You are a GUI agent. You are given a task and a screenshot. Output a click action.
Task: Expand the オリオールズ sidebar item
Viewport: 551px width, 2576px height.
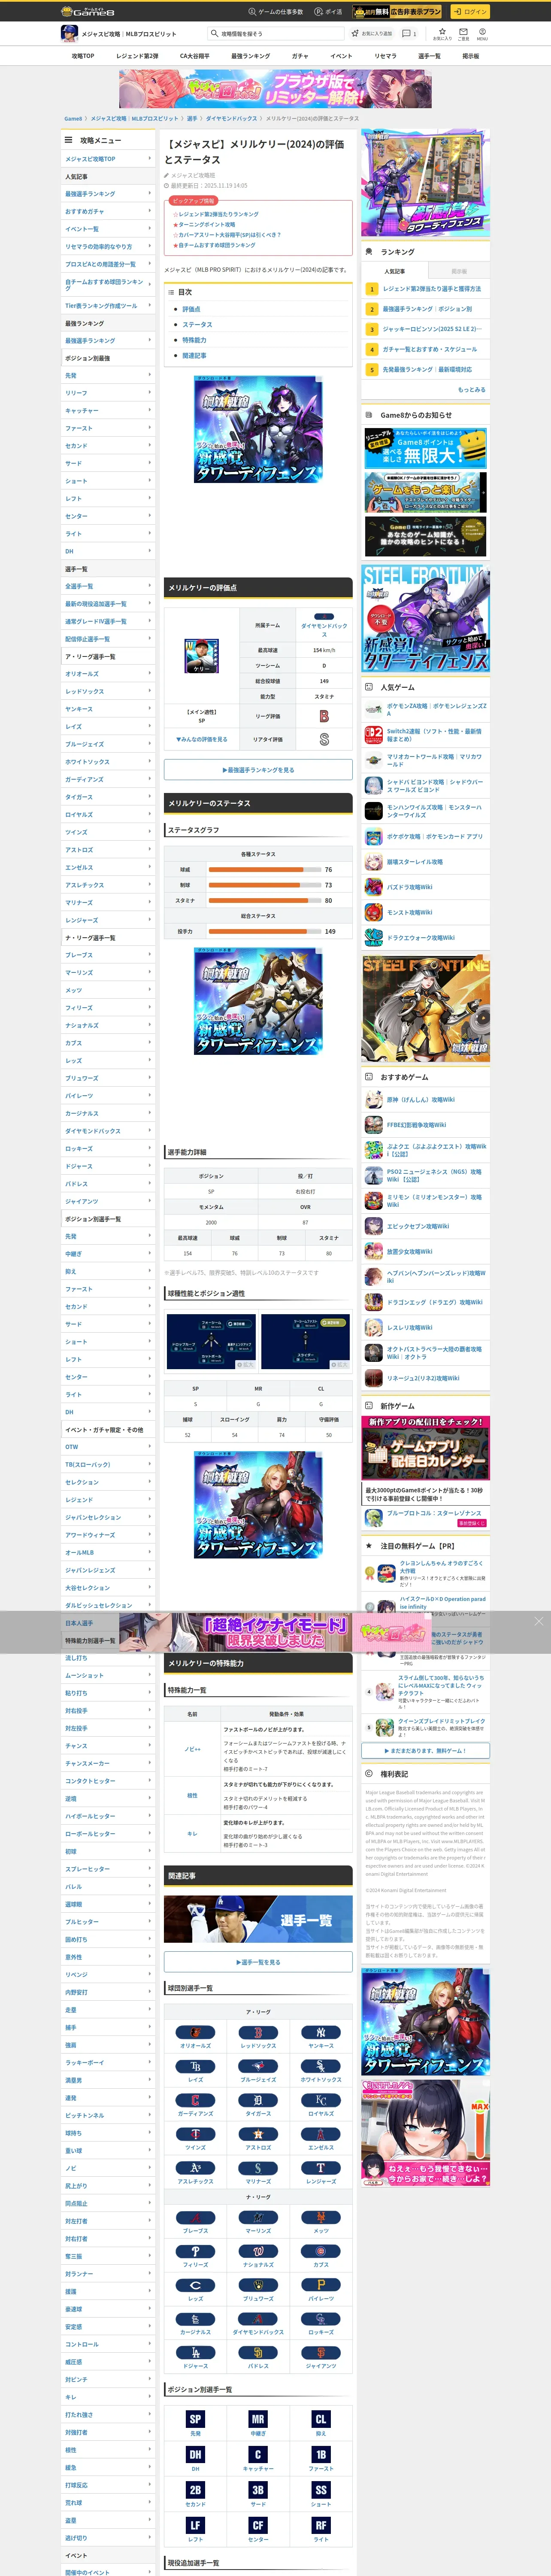click(109, 674)
